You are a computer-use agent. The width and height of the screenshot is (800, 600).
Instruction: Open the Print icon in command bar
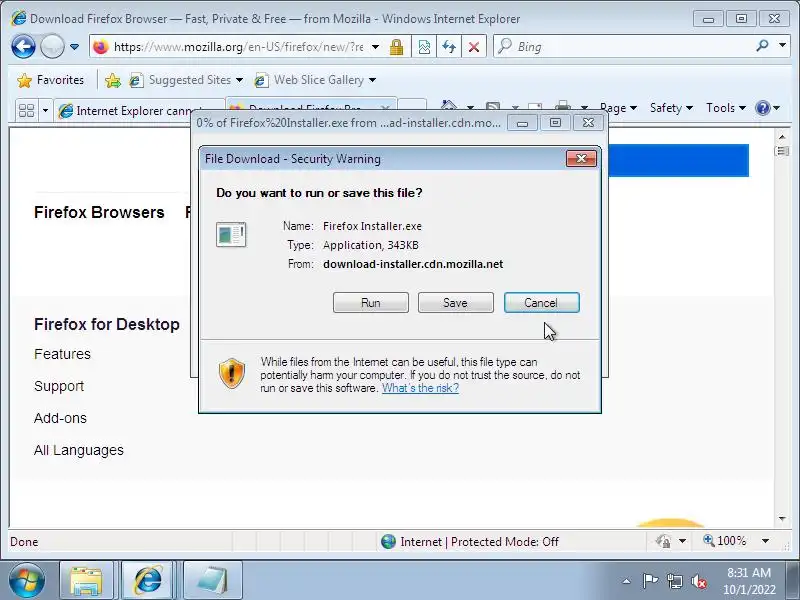563,106
